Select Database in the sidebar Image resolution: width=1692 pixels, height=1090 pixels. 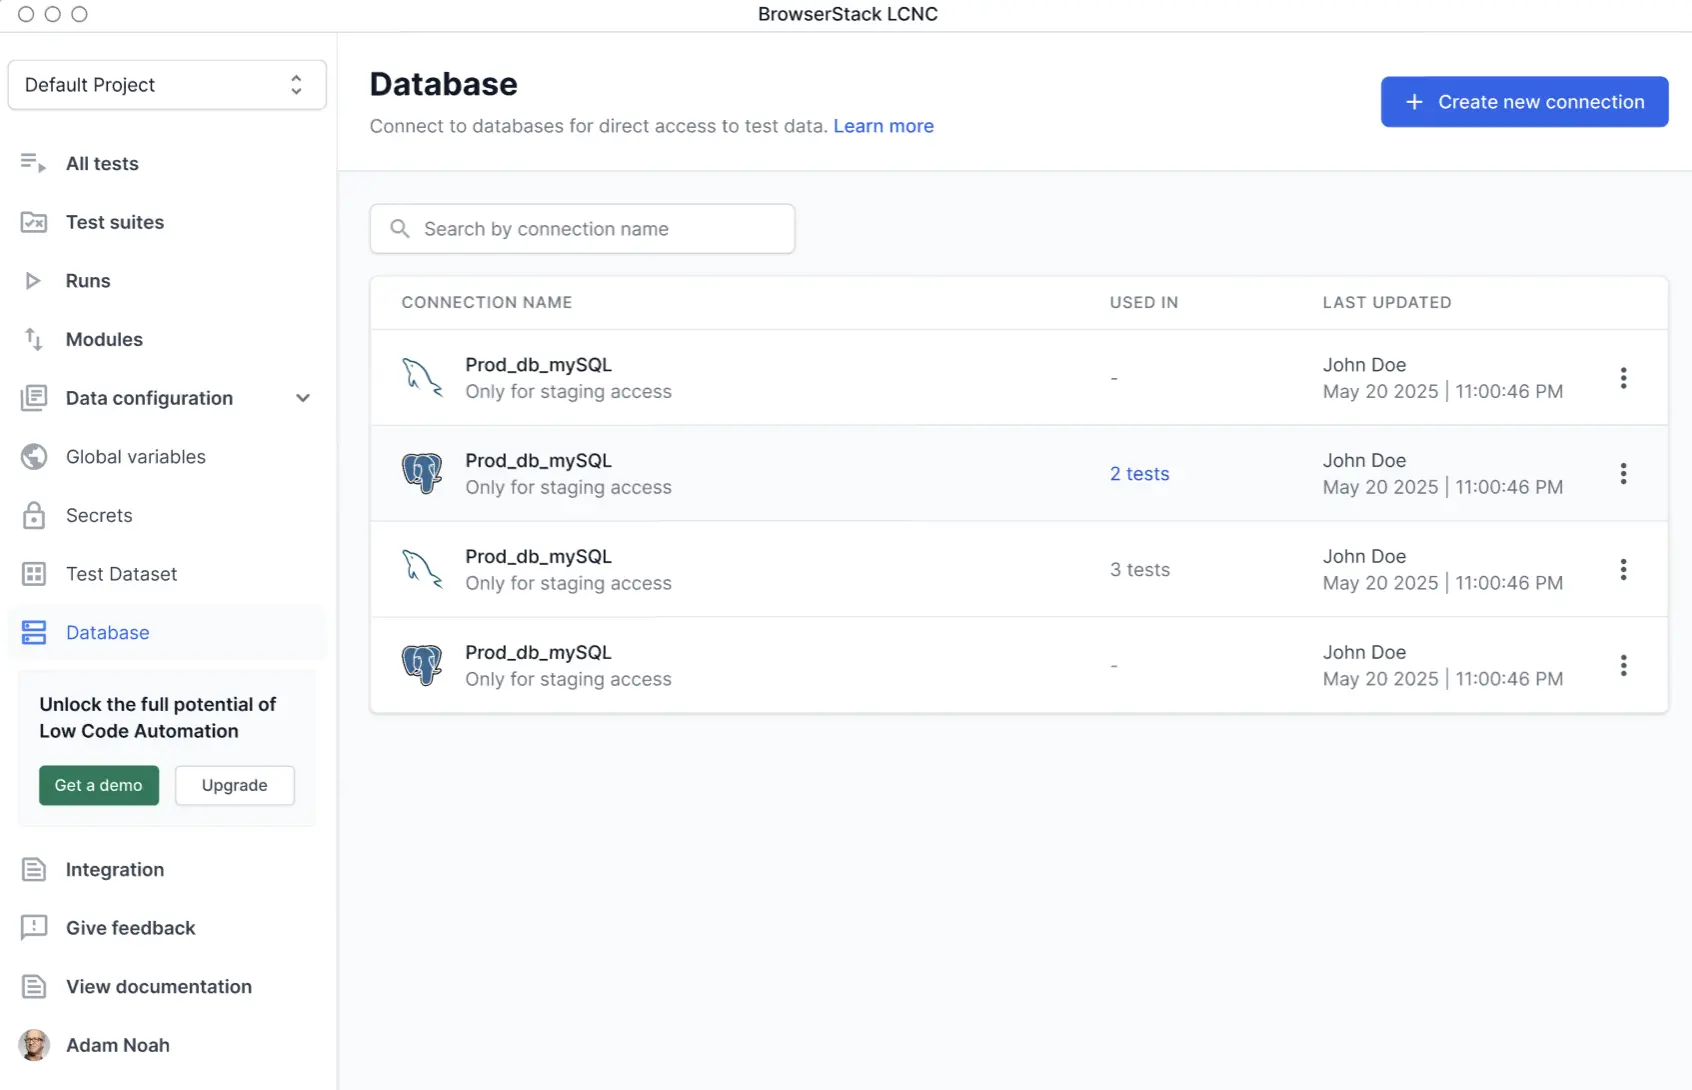(107, 633)
